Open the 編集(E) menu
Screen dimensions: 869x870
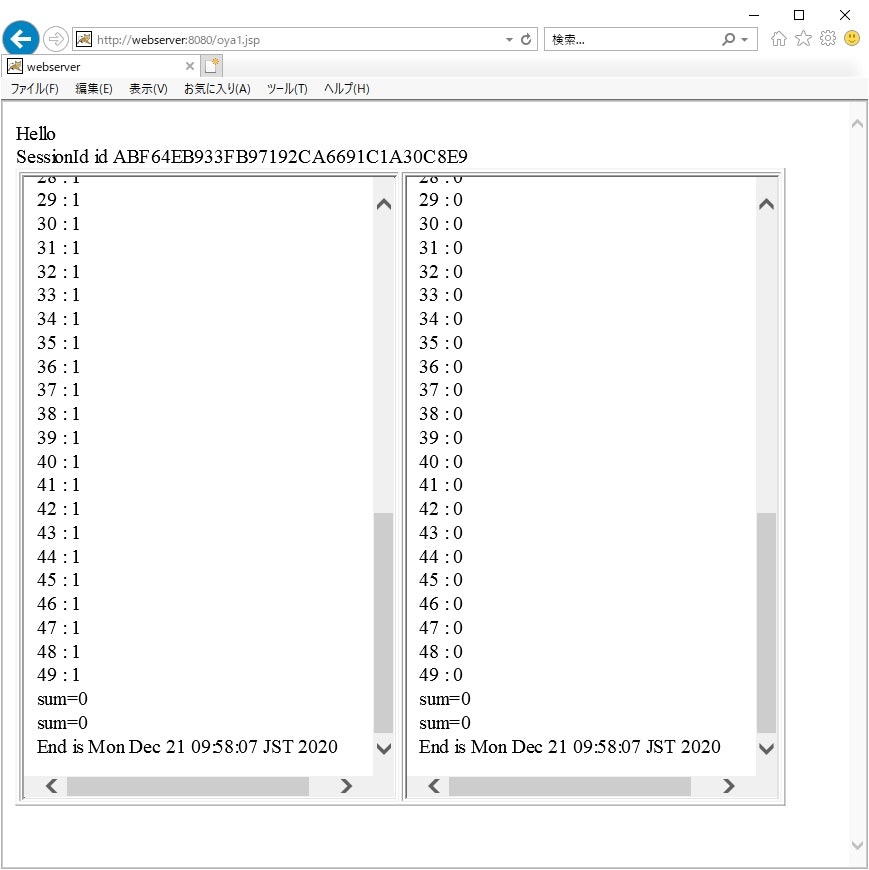(94, 89)
